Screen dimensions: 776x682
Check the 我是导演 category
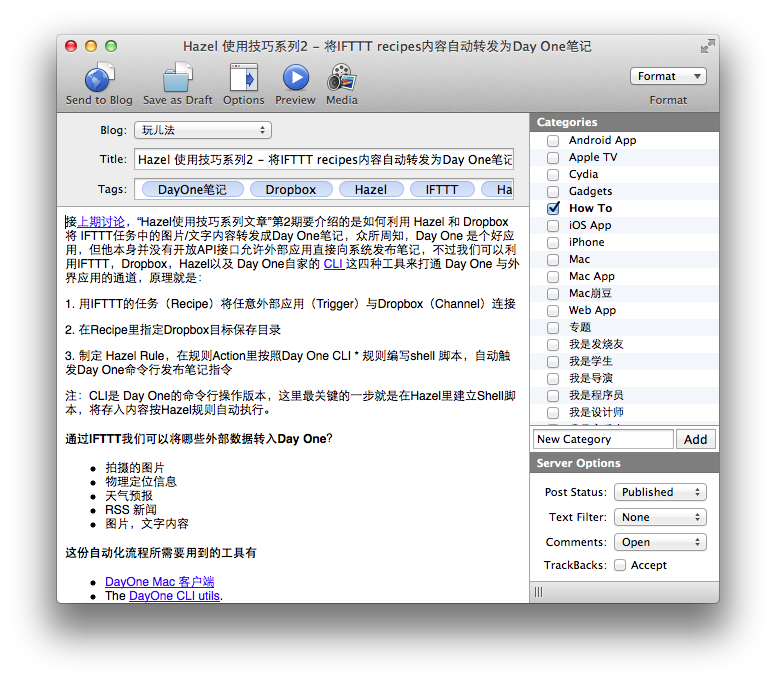tap(553, 379)
